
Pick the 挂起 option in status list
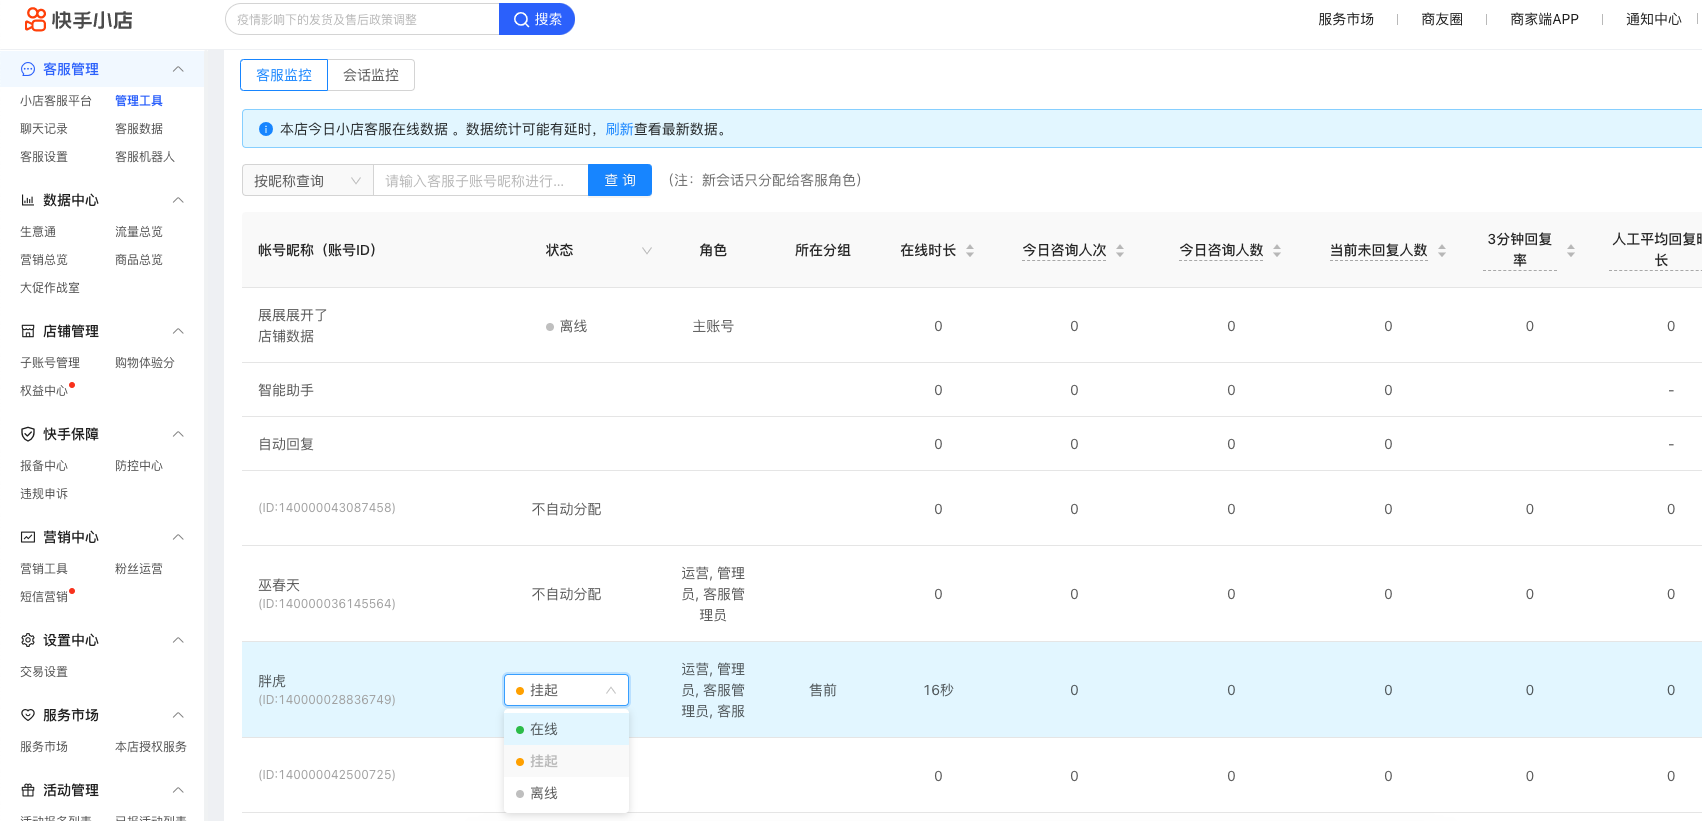click(x=544, y=761)
